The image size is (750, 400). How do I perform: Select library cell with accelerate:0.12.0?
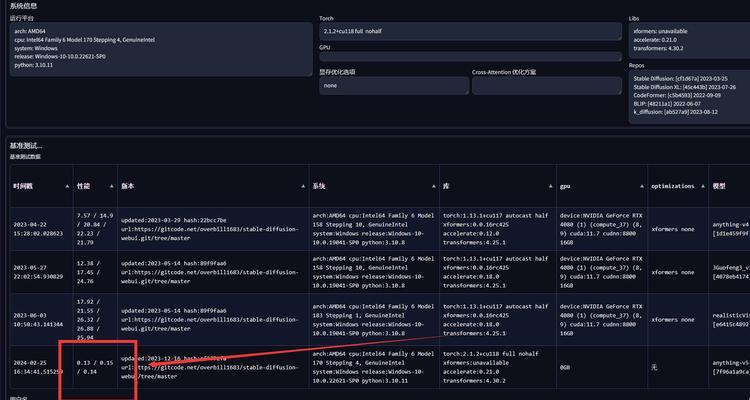tap(498, 229)
